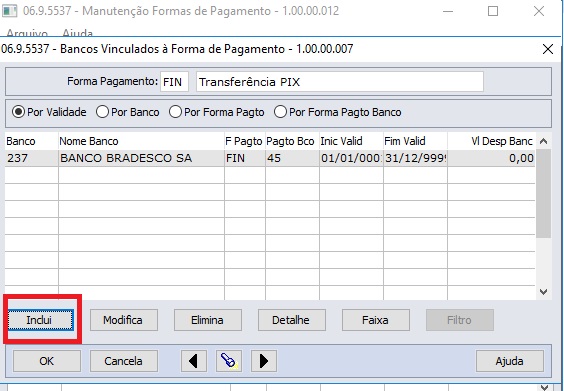Select bank code 237 cell
This screenshot has height=391, width=564.
point(32,158)
